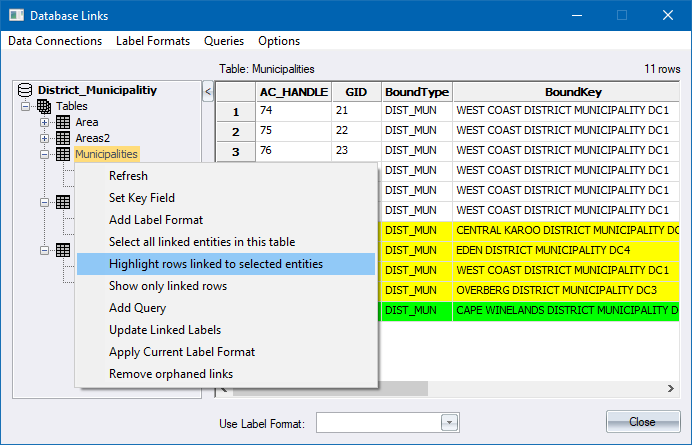Click the Tables group icon
The image size is (692, 445).
[x=44, y=106]
